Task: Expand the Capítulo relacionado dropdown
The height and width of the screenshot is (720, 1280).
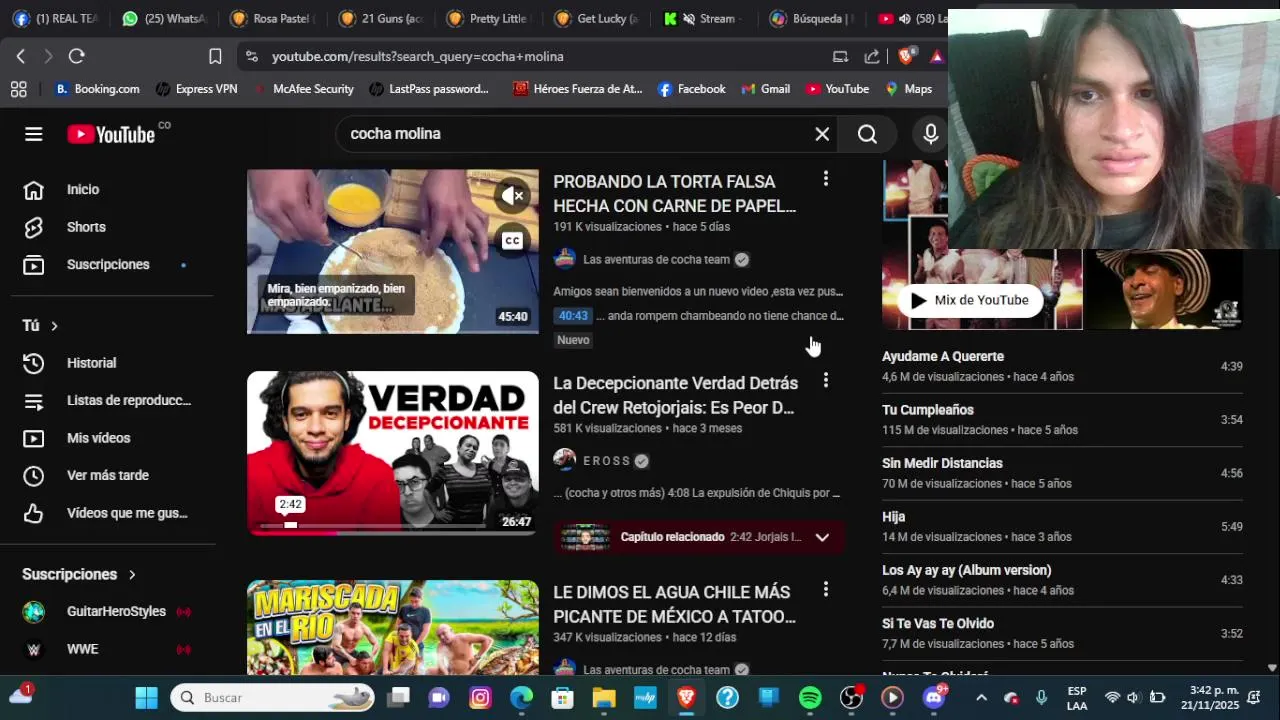Action: click(822, 537)
